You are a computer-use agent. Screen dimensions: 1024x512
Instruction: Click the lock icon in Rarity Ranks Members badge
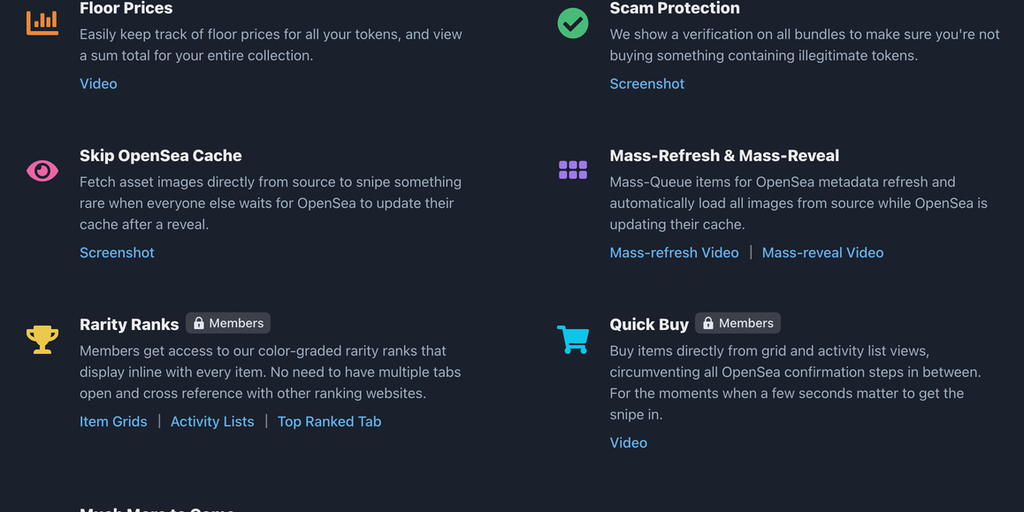coord(199,324)
